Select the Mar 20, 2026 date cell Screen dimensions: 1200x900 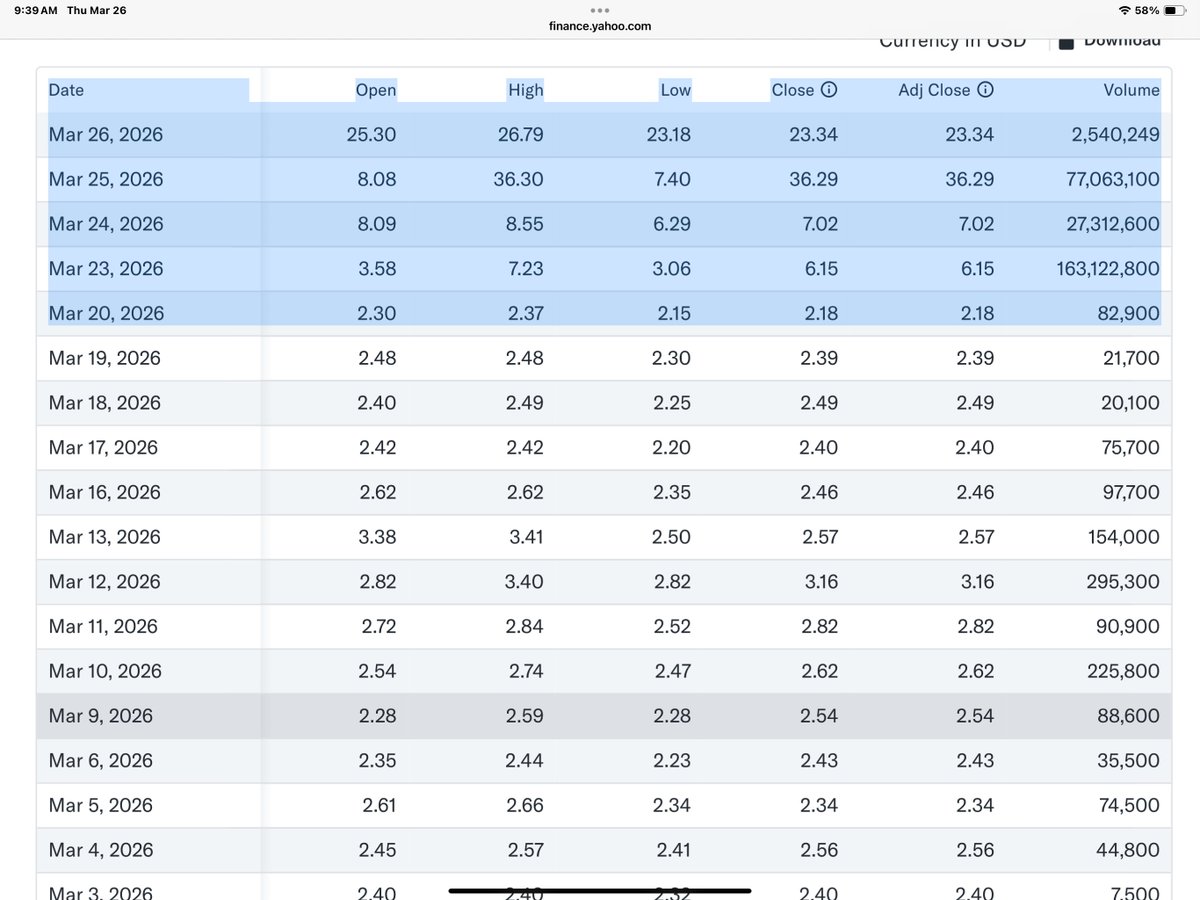pyautogui.click(x=106, y=313)
